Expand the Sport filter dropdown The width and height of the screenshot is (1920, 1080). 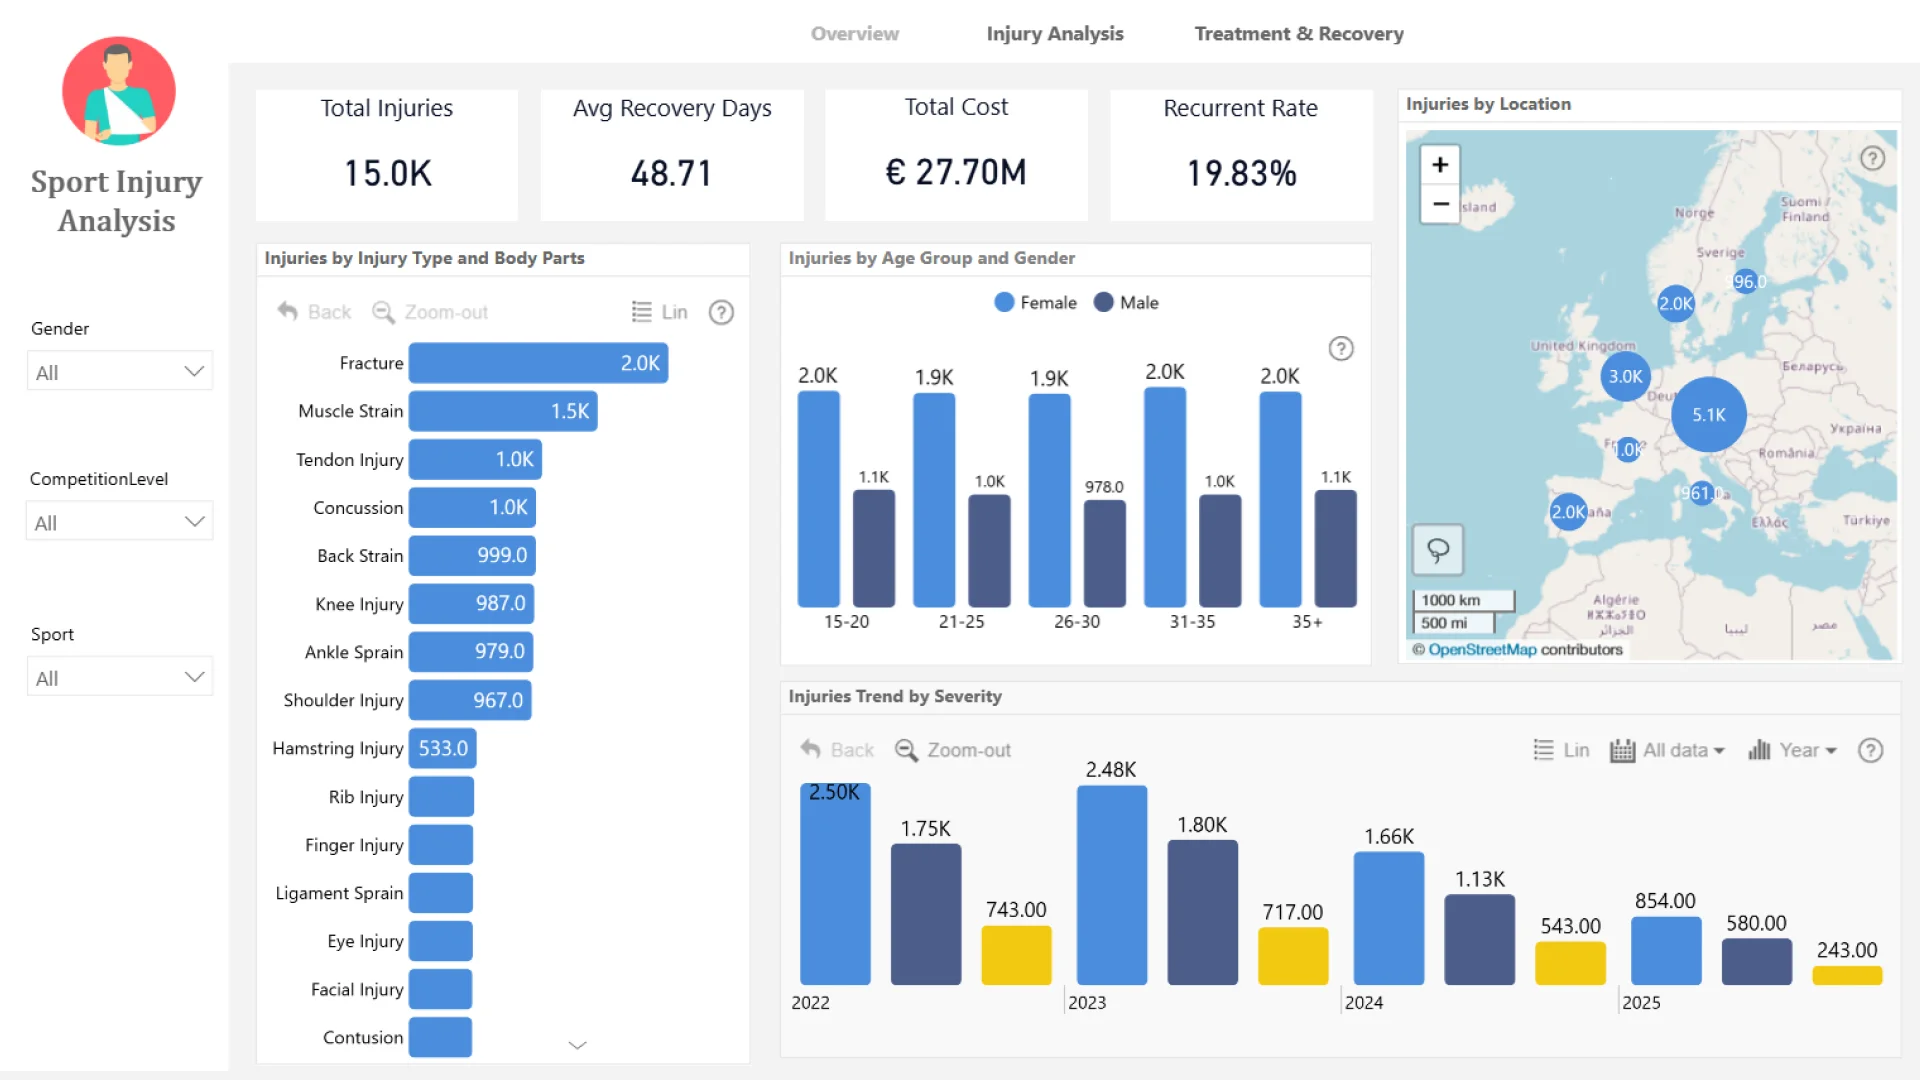coord(120,678)
